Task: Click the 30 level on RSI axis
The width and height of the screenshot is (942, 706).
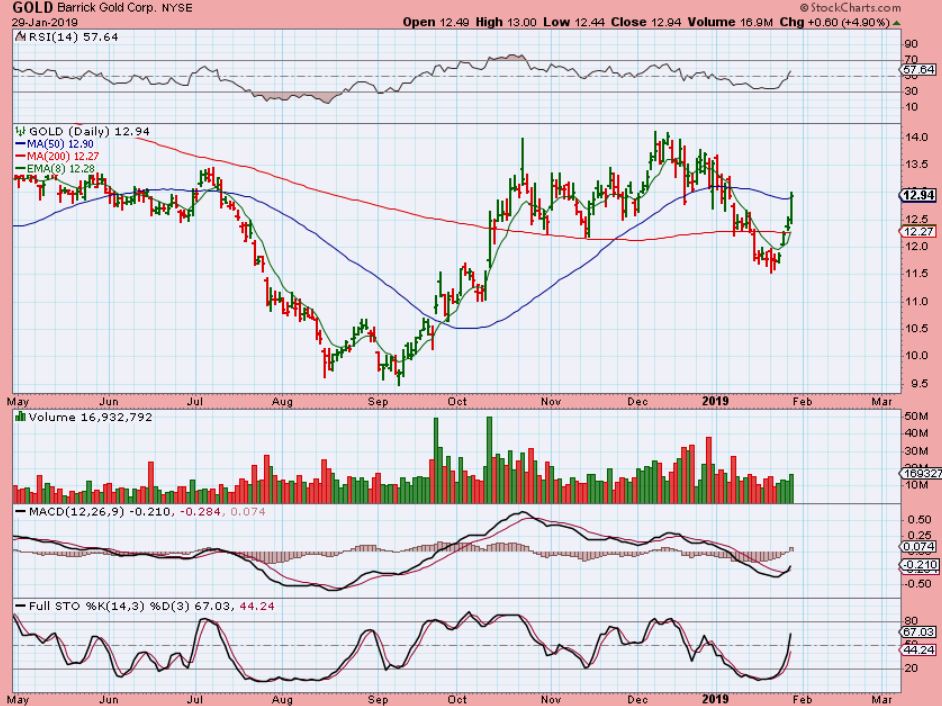Action: (x=911, y=91)
